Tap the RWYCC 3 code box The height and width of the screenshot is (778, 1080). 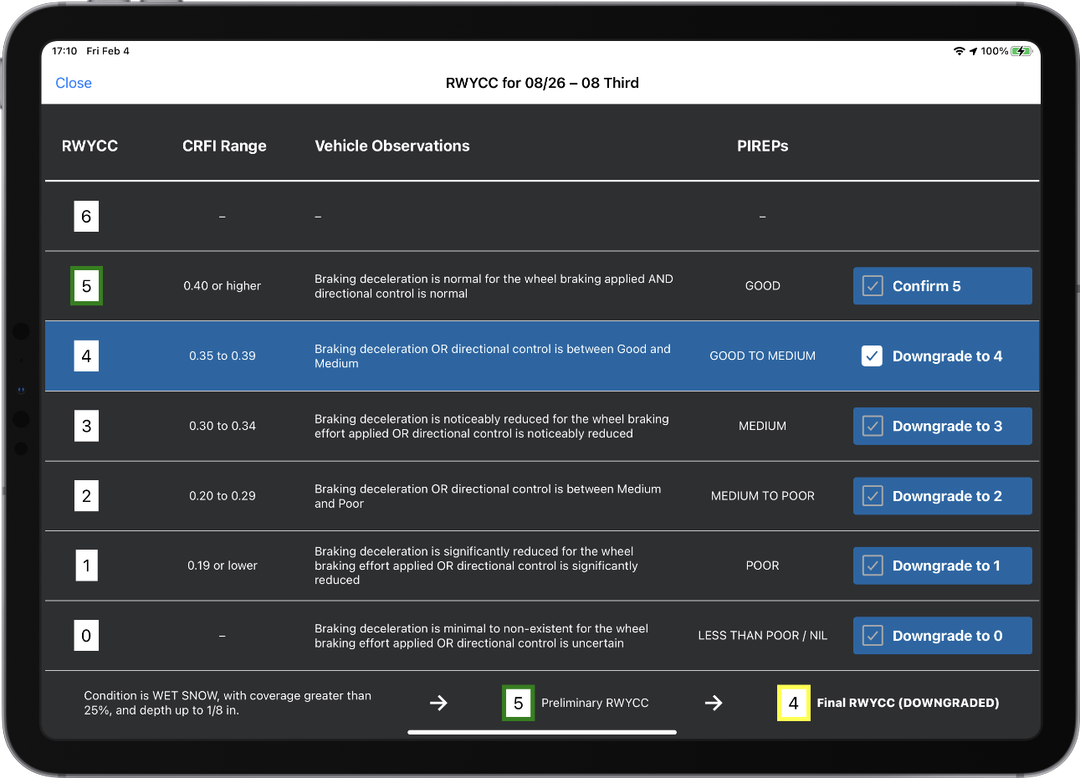tap(86, 426)
